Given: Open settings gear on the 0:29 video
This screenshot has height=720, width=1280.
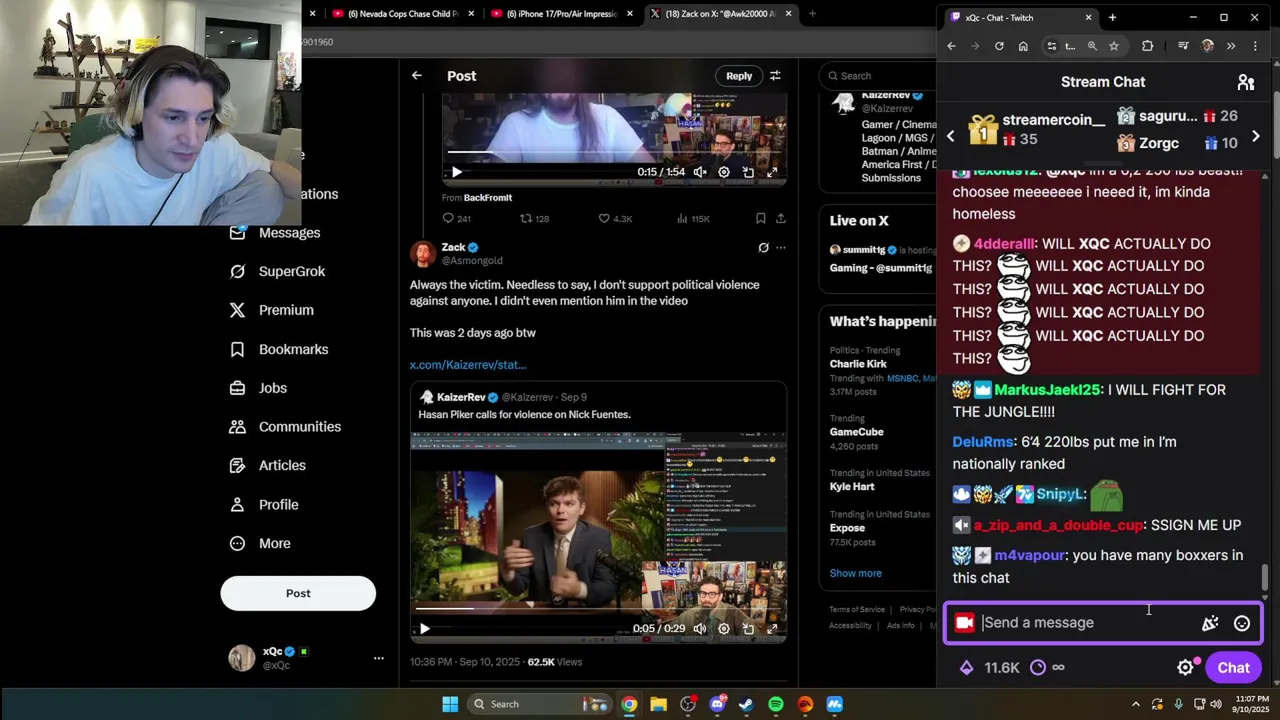Looking at the screenshot, I should (x=724, y=629).
